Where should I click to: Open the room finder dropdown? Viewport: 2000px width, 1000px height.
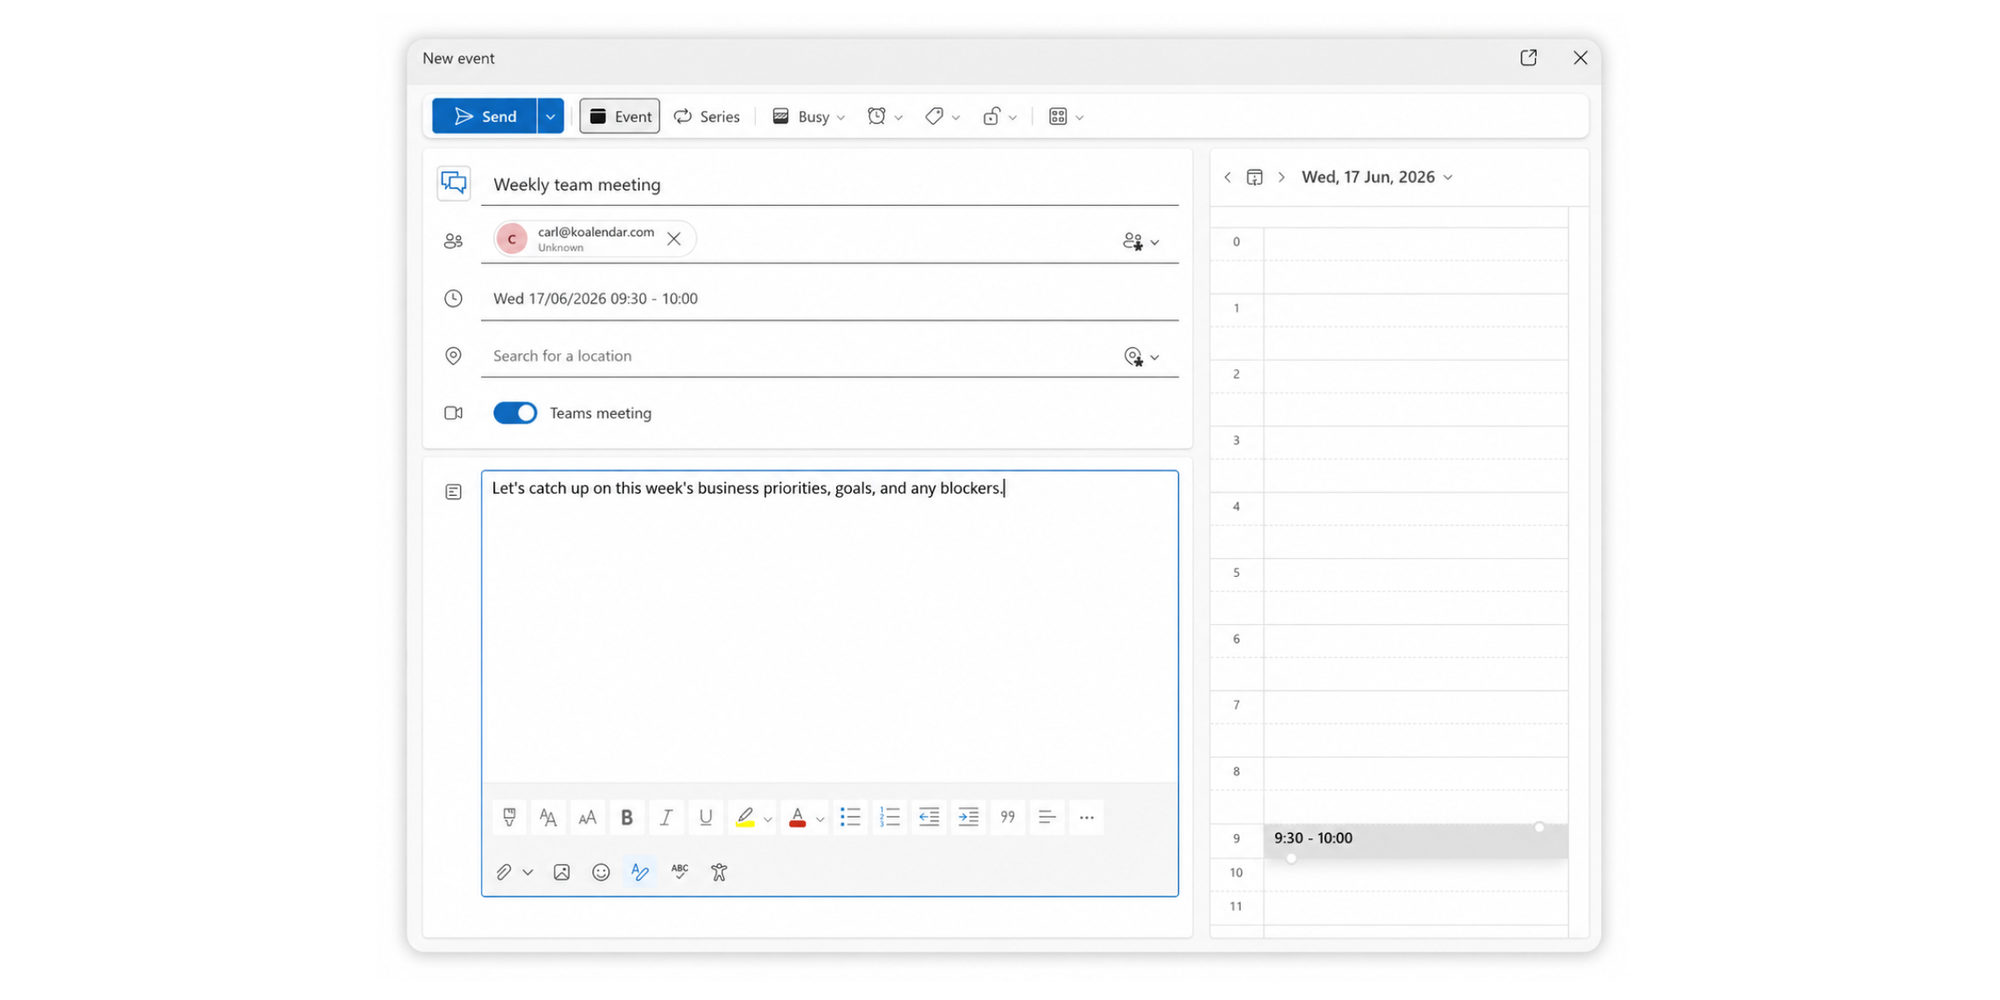[1141, 356]
